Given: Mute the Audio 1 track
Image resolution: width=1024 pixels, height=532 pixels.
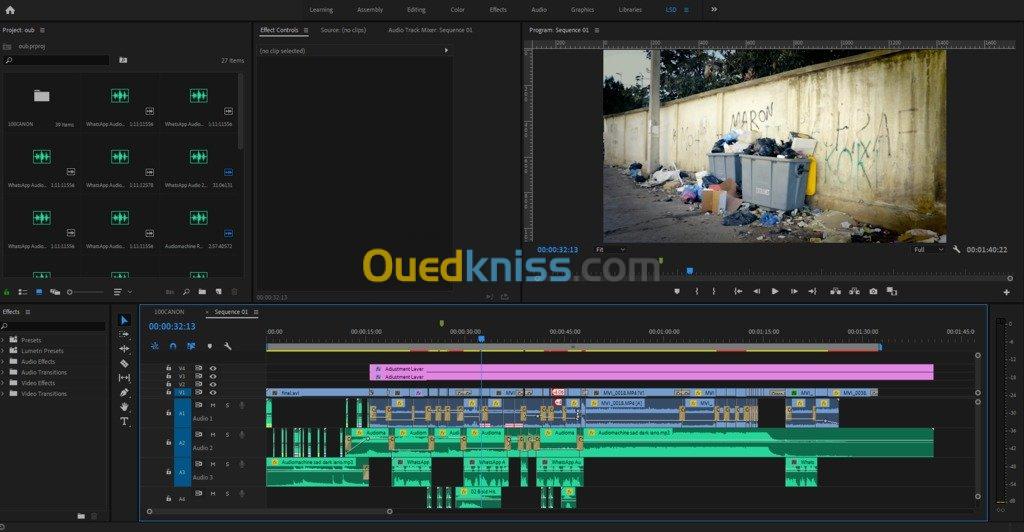Looking at the screenshot, I should coord(213,405).
